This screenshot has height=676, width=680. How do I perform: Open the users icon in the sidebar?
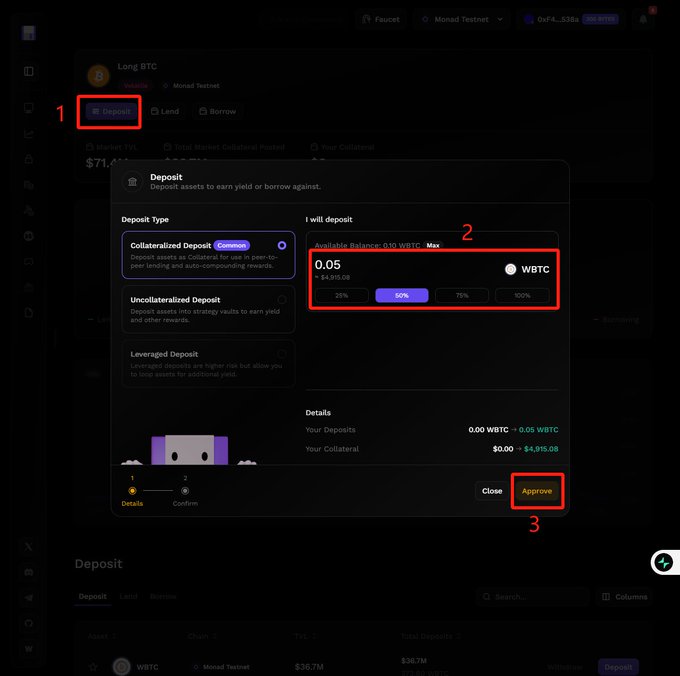29,211
